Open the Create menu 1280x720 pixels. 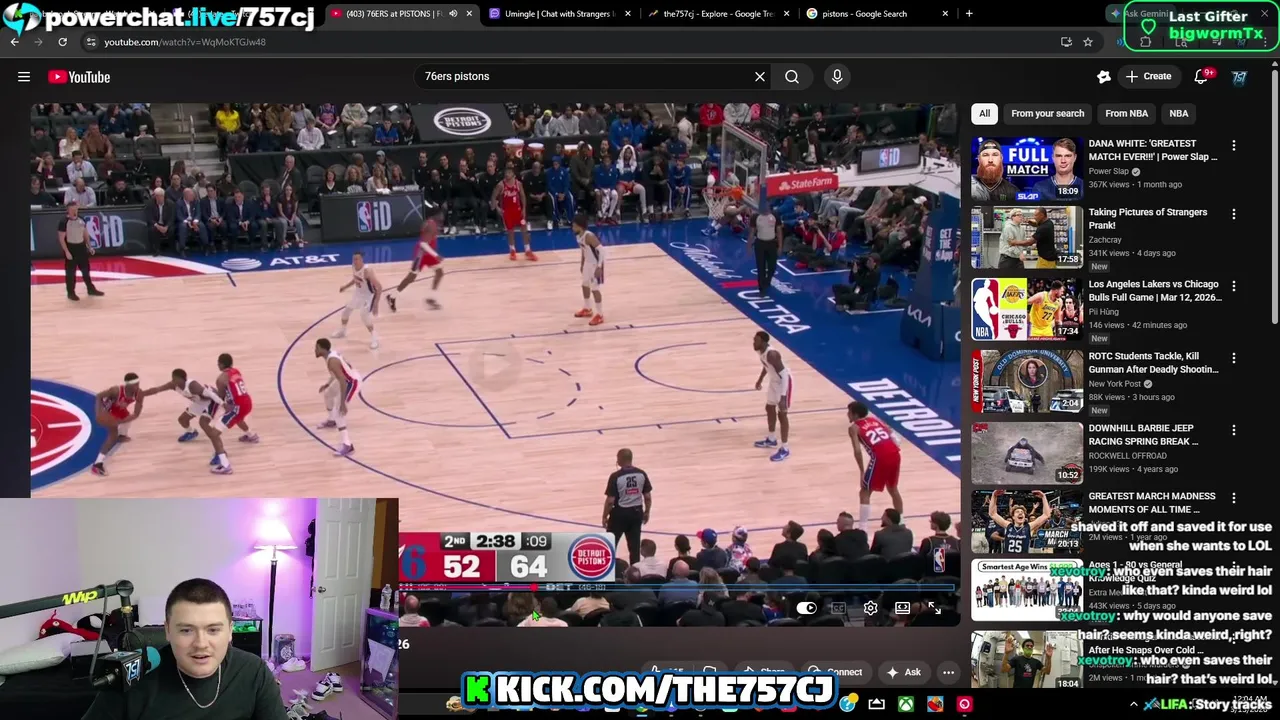tap(1147, 77)
